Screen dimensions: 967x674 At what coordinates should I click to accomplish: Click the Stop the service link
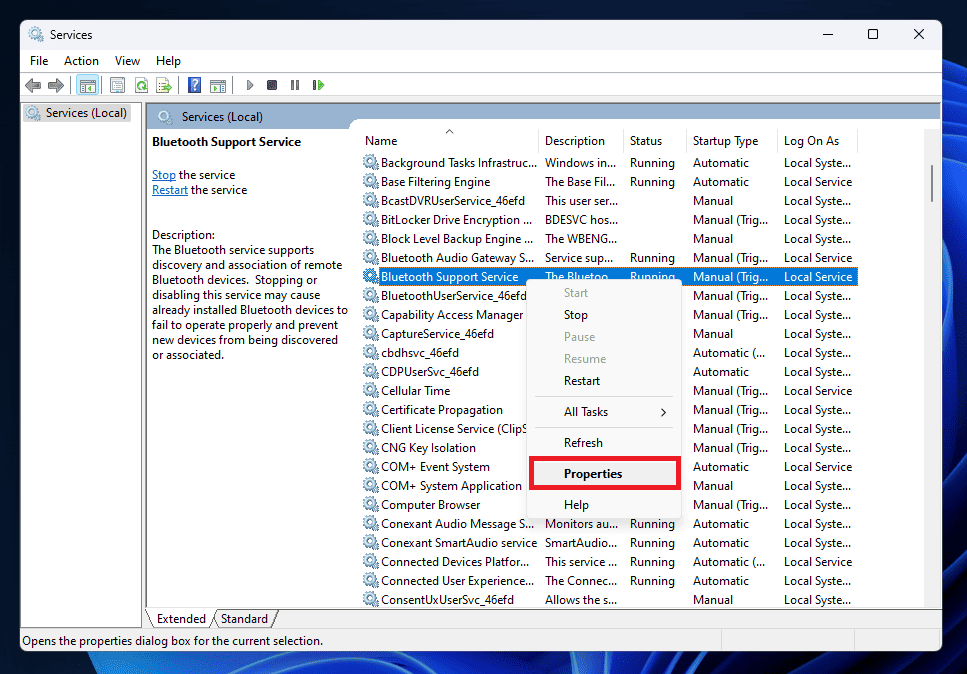[x=164, y=175]
